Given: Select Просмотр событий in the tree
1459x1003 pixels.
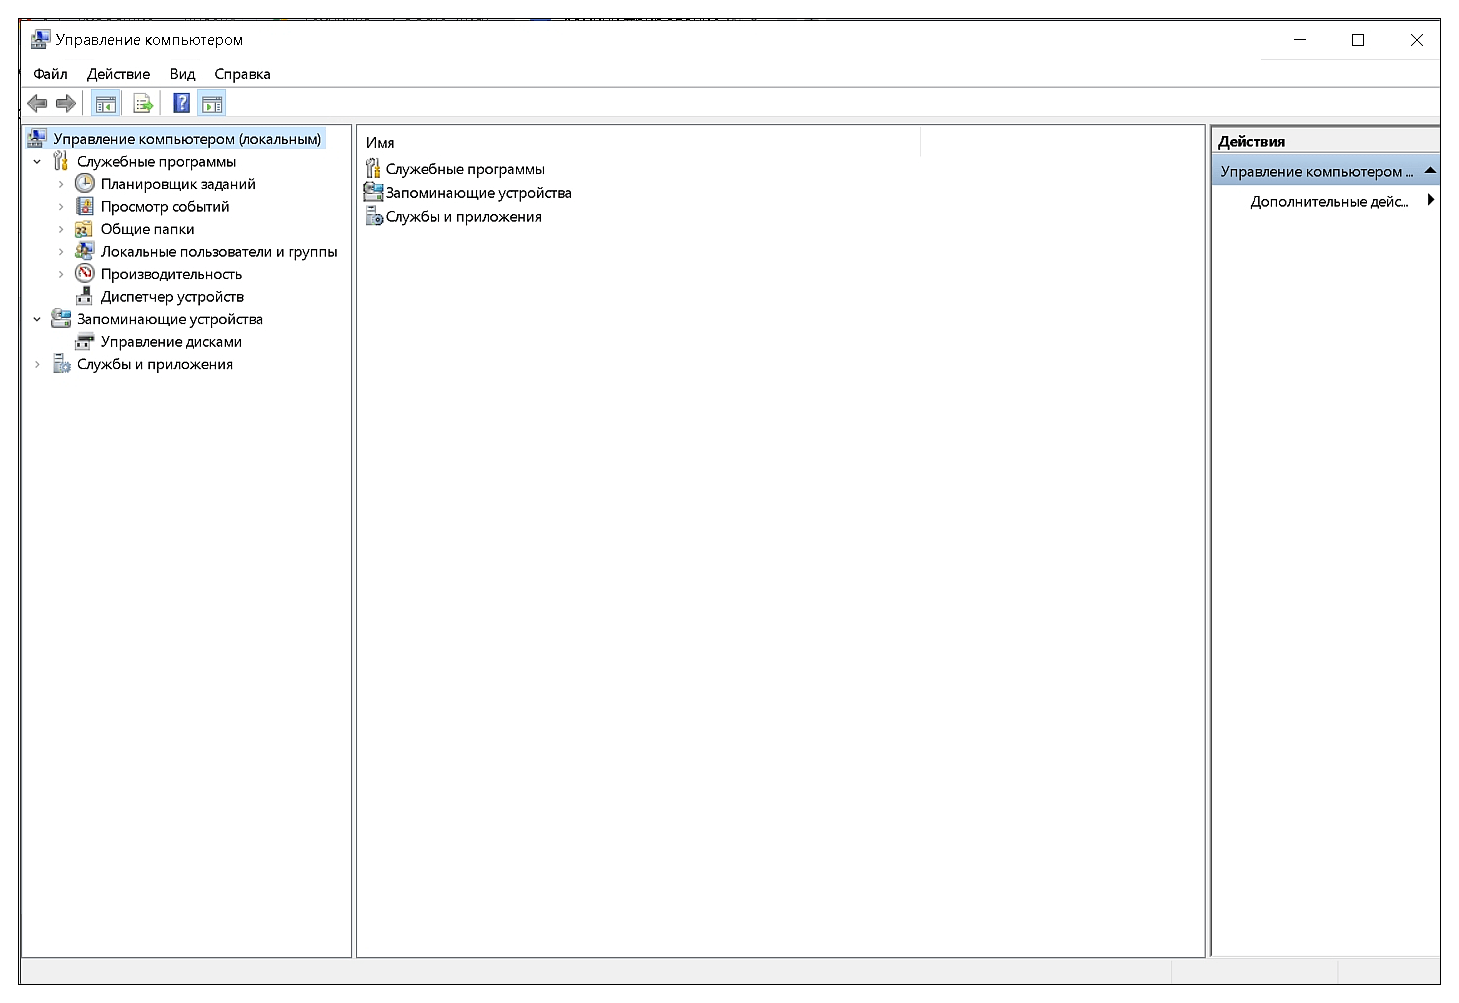Looking at the screenshot, I should pos(165,207).
